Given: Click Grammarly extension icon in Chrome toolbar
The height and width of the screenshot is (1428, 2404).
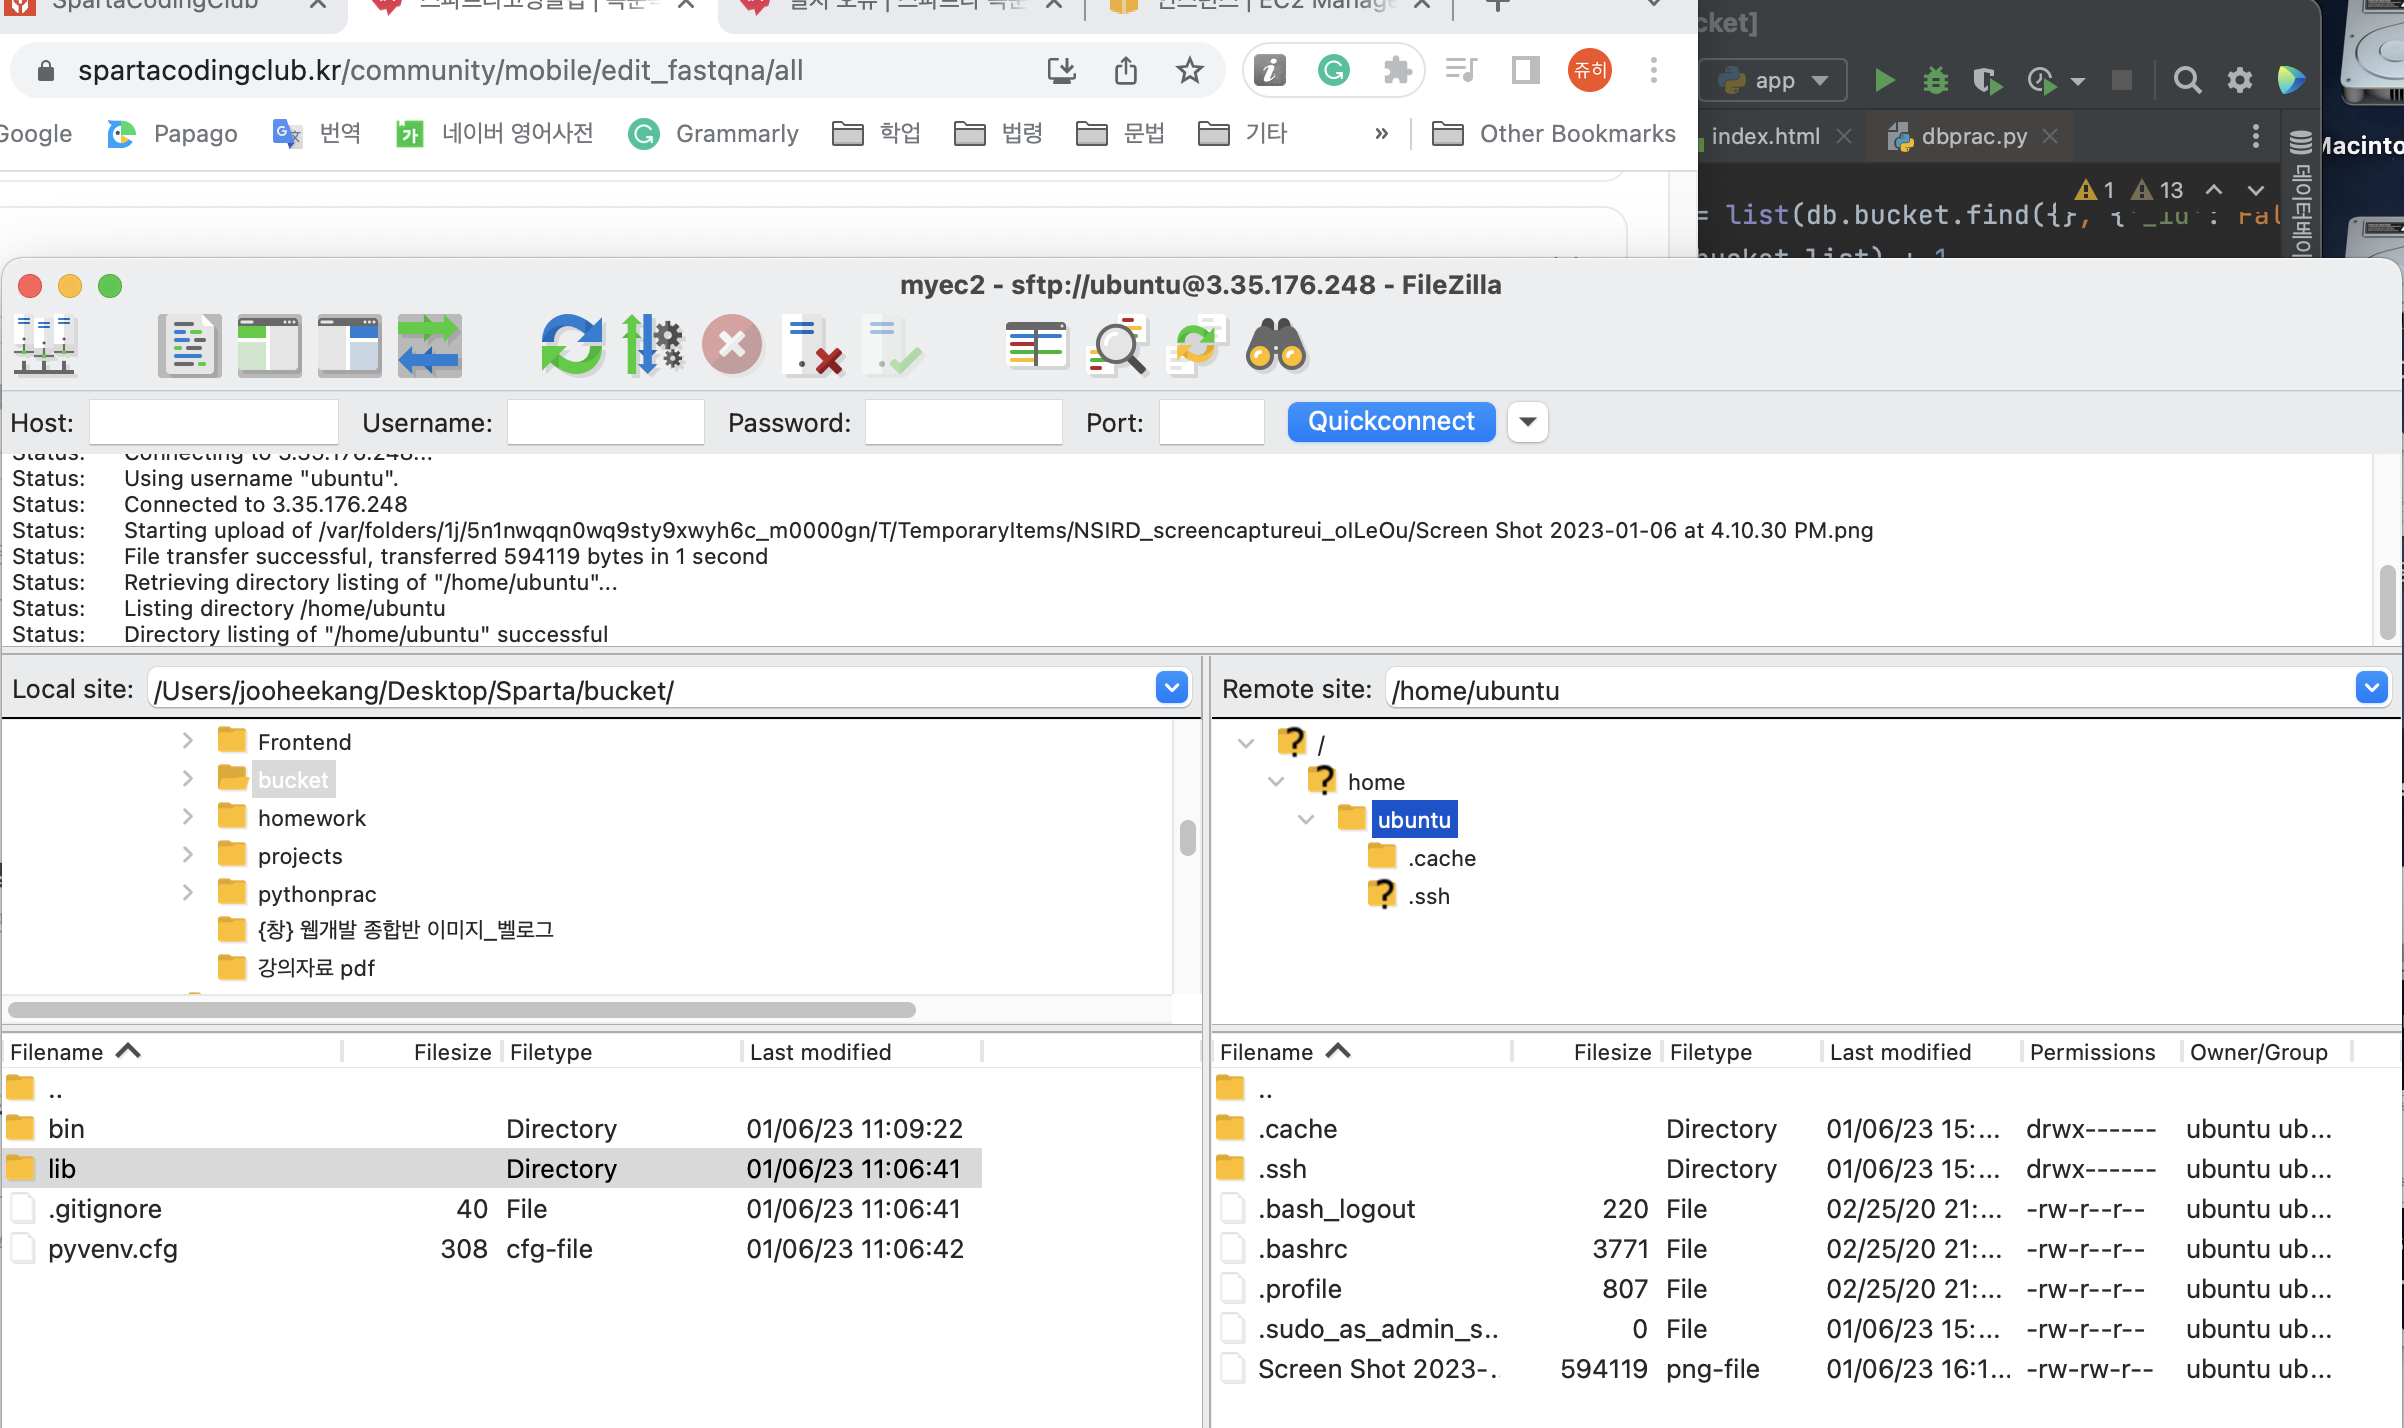Looking at the screenshot, I should [1333, 70].
